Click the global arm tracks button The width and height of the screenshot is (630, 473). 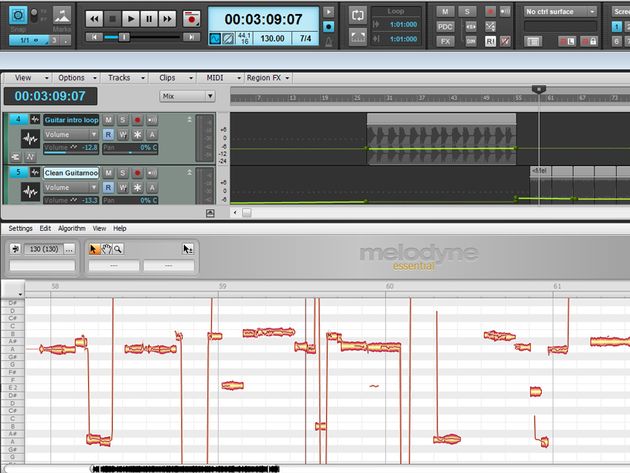(x=490, y=12)
